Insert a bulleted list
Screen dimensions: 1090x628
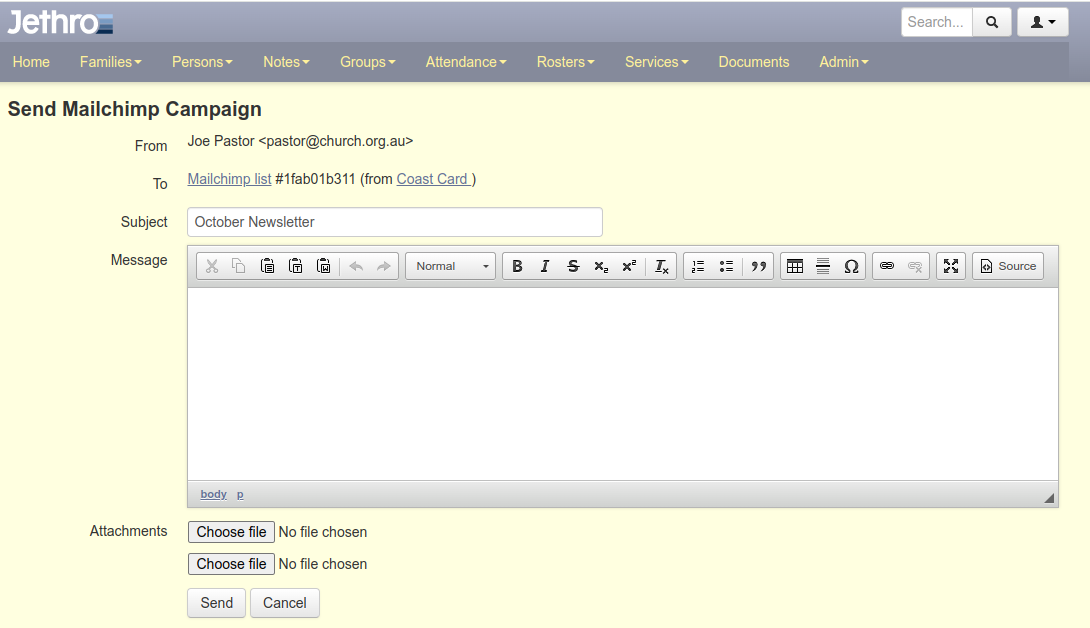726,266
